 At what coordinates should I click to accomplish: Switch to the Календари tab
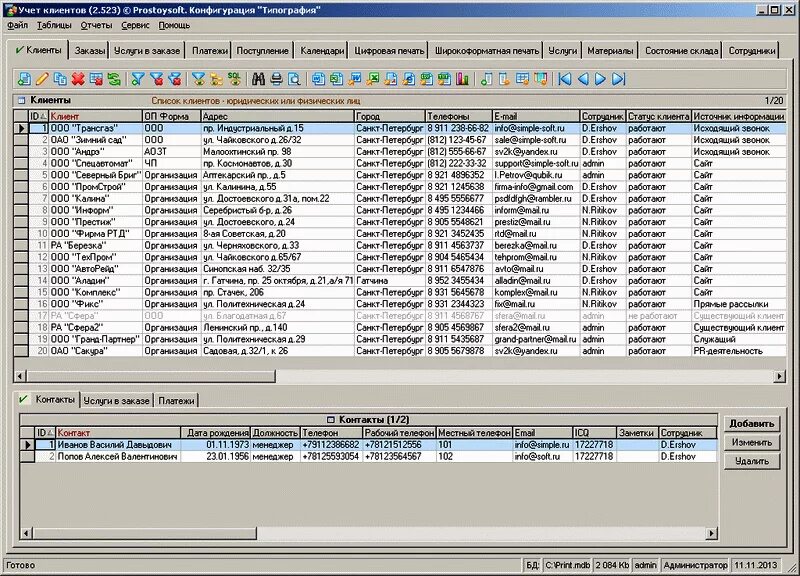[x=322, y=51]
